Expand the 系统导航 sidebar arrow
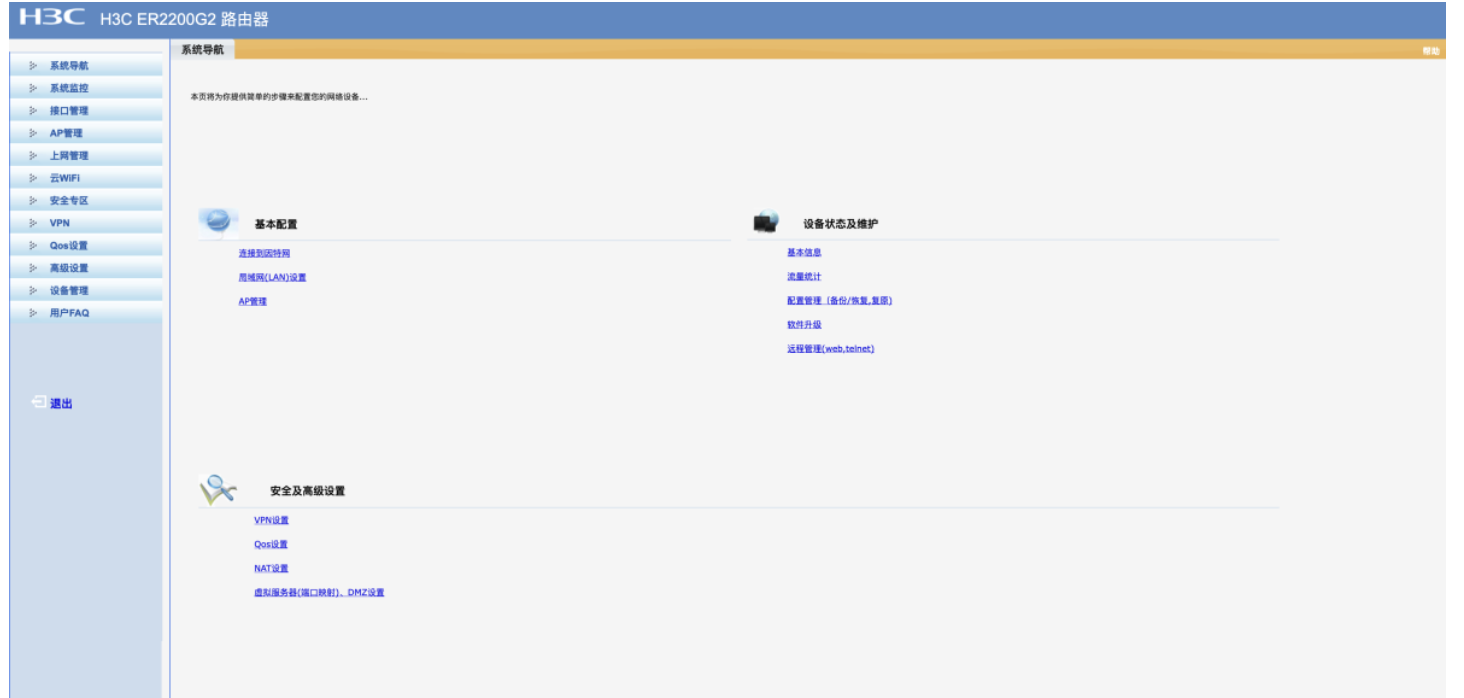 [x=33, y=66]
